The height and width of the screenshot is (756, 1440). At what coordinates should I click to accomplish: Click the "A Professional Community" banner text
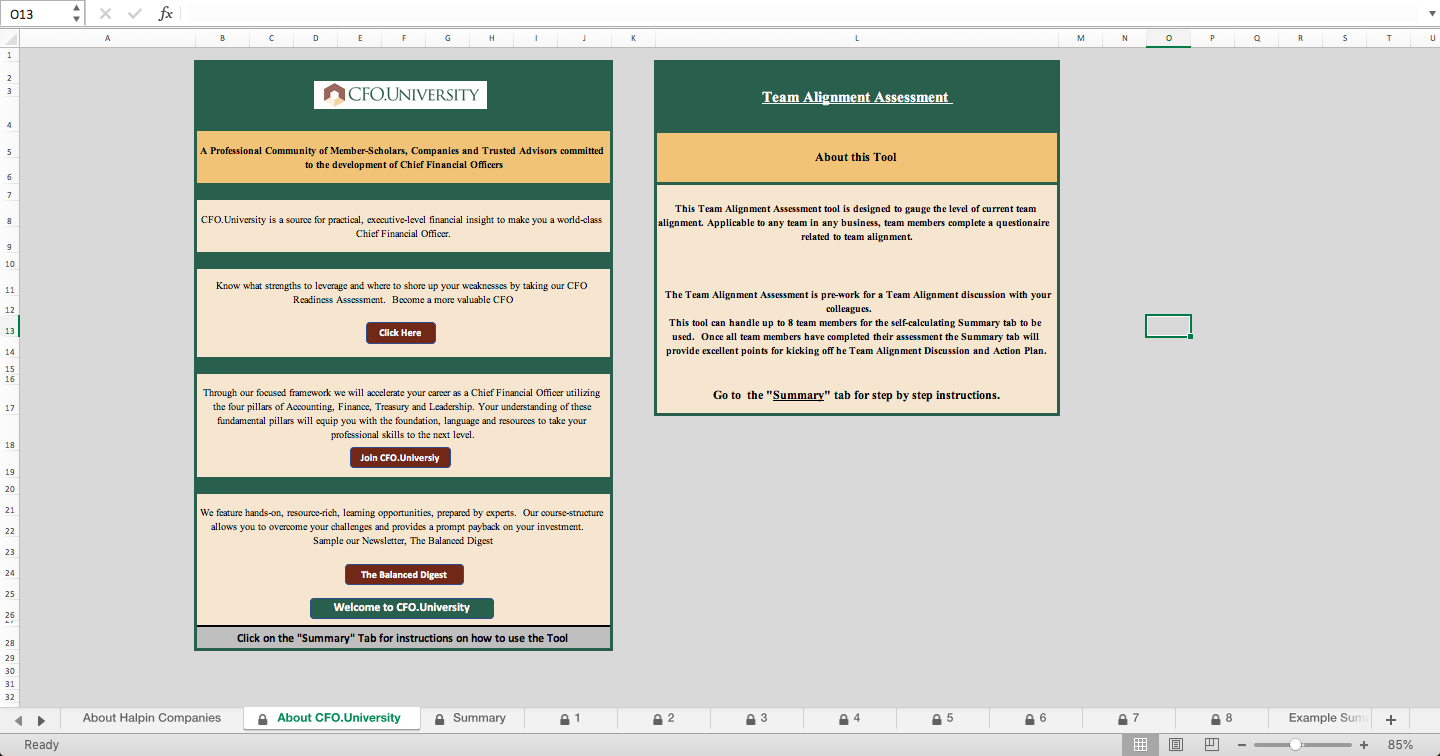[x=402, y=157]
